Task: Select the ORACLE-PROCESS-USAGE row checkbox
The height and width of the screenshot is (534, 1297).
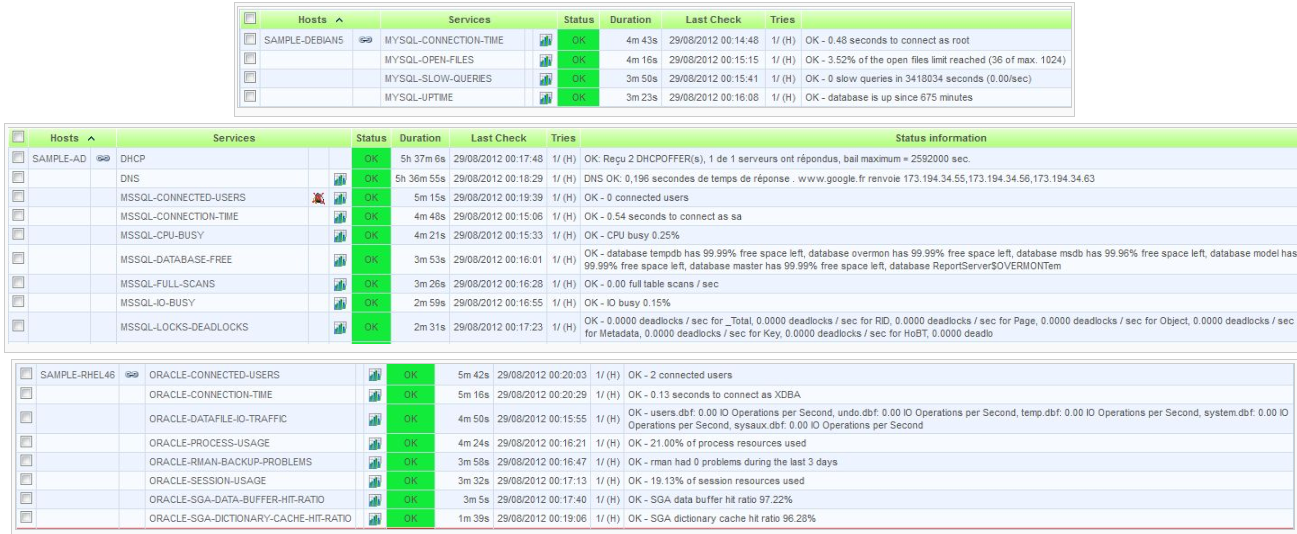Action: (x=26, y=443)
